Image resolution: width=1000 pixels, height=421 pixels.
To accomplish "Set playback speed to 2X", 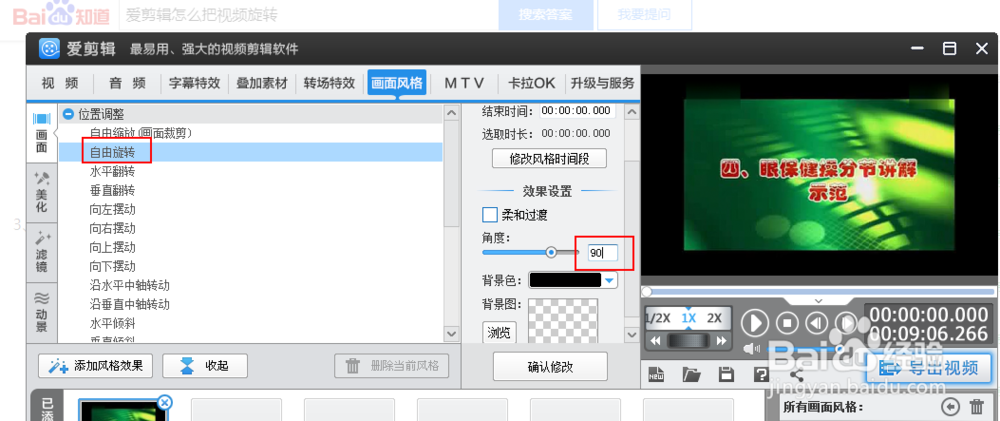I will click(x=714, y=318).
